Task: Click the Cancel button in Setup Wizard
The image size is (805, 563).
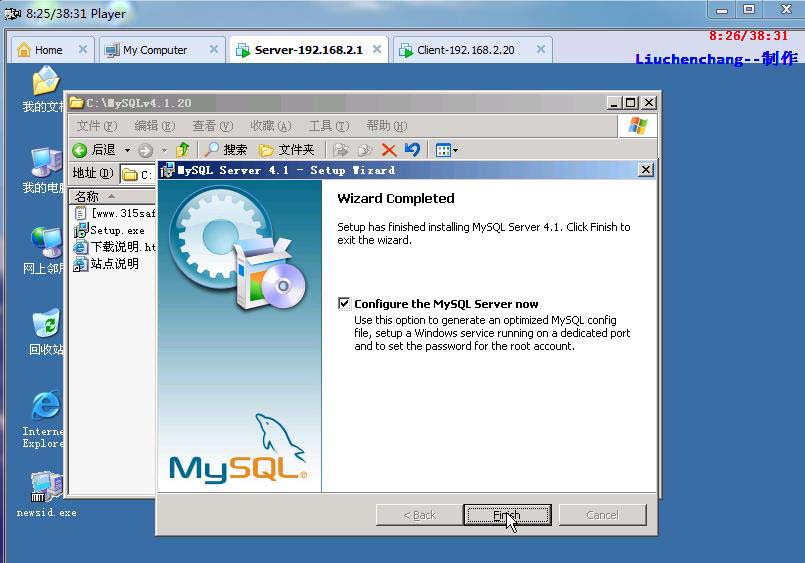Action: click(x=602, y=515)
